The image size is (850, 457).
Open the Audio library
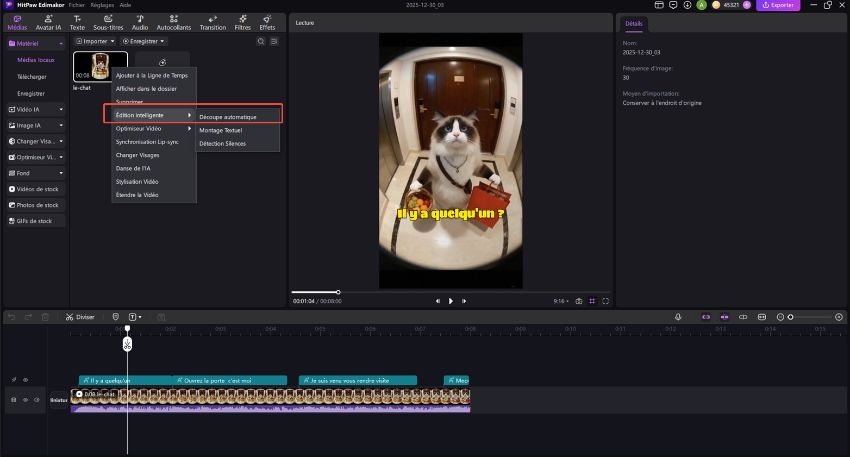point(140,23)
